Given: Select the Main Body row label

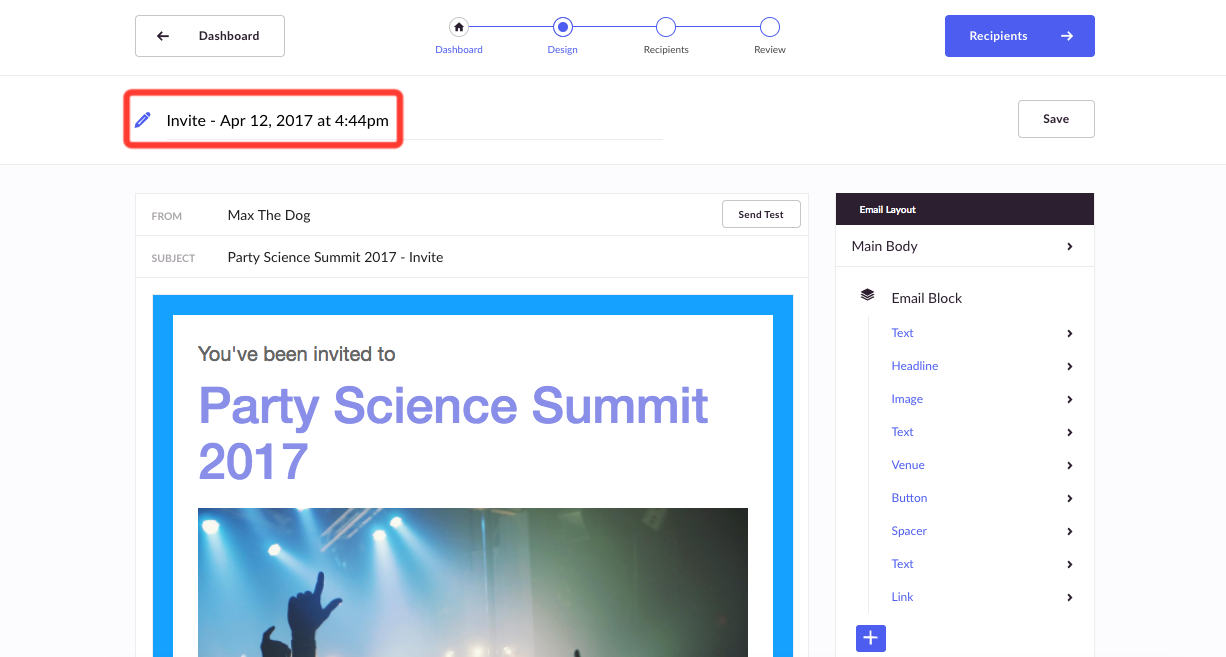Looking at the screenshot, I should [884, 246].
